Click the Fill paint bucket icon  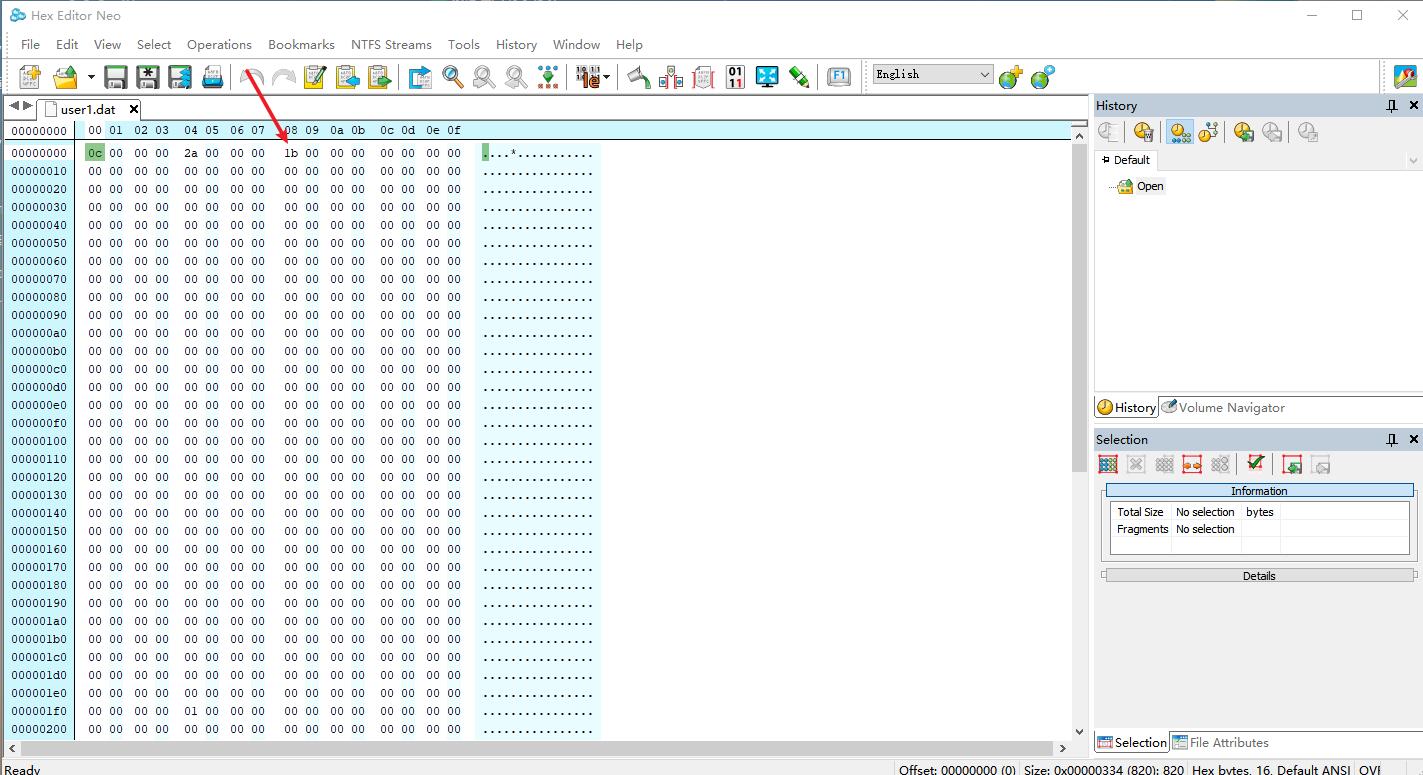[x=639, y=77]
